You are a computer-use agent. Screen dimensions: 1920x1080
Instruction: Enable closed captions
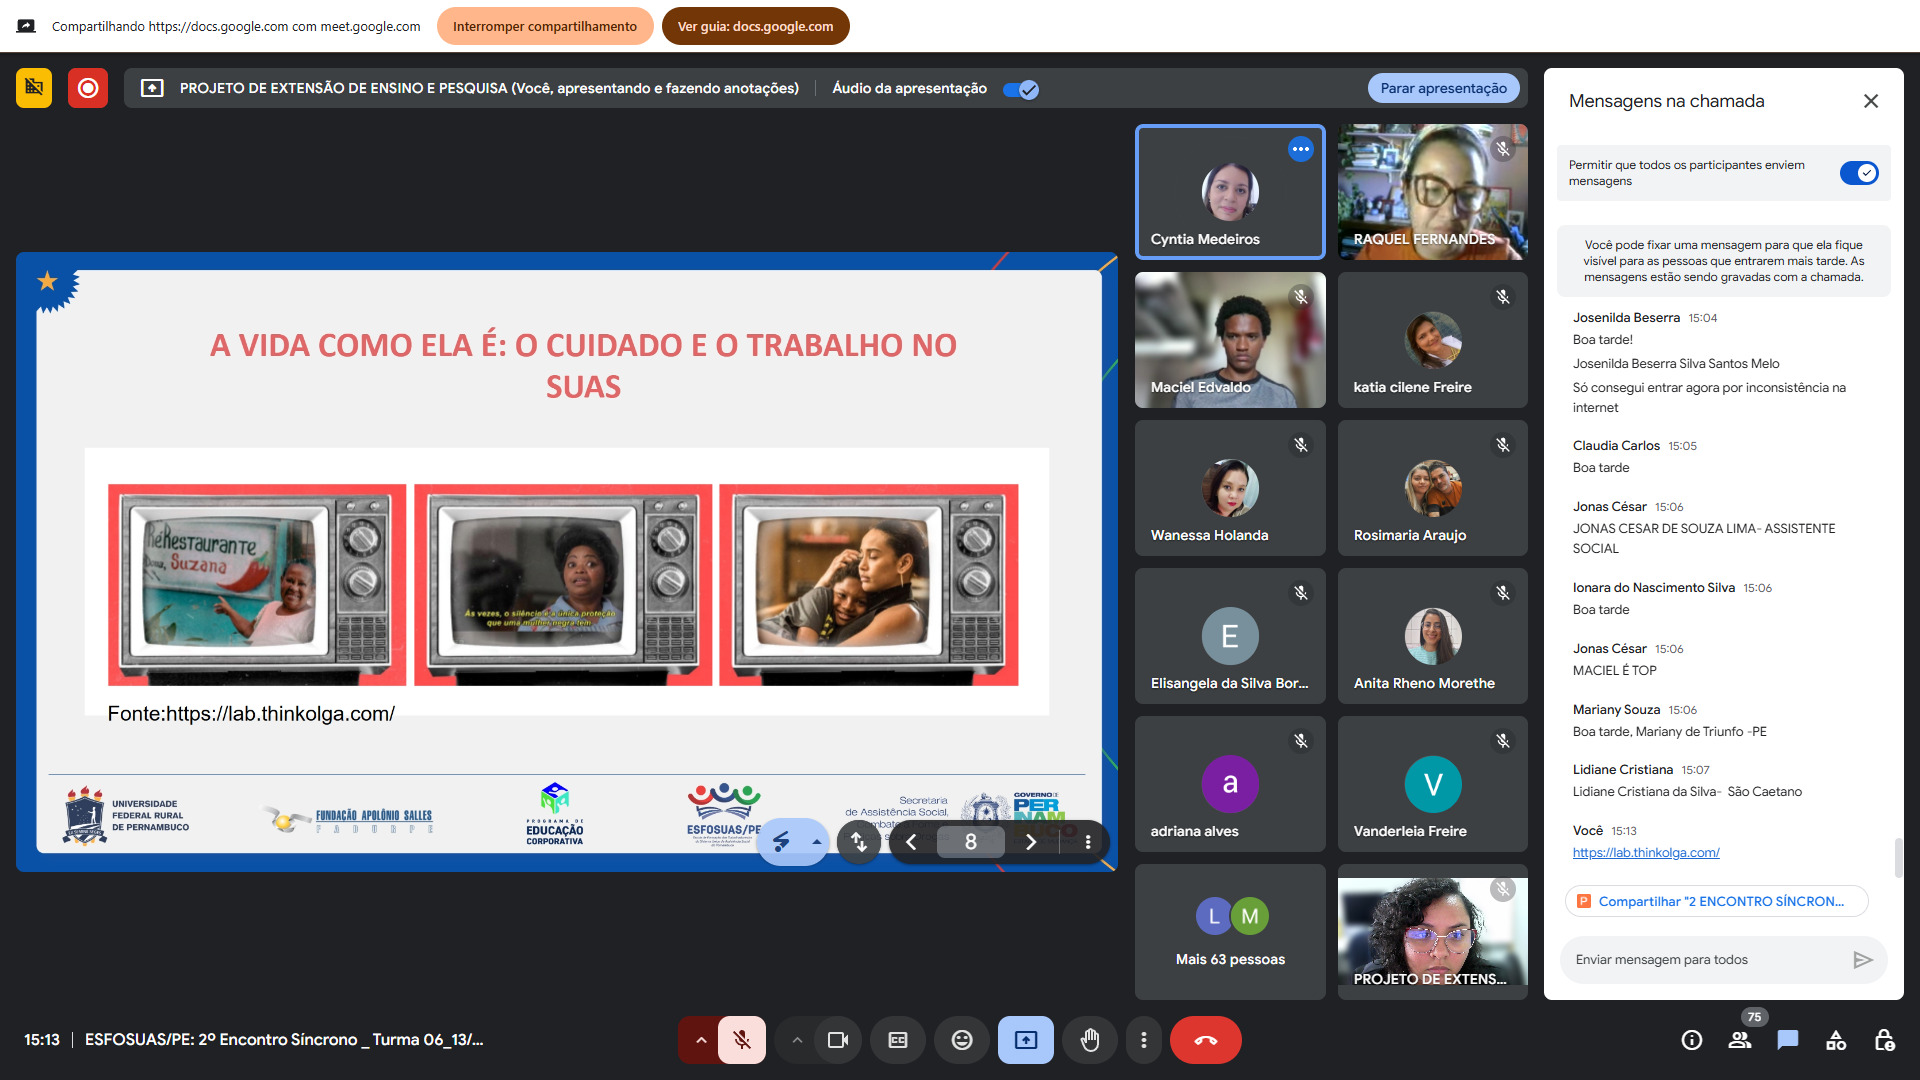(898, 1040)
